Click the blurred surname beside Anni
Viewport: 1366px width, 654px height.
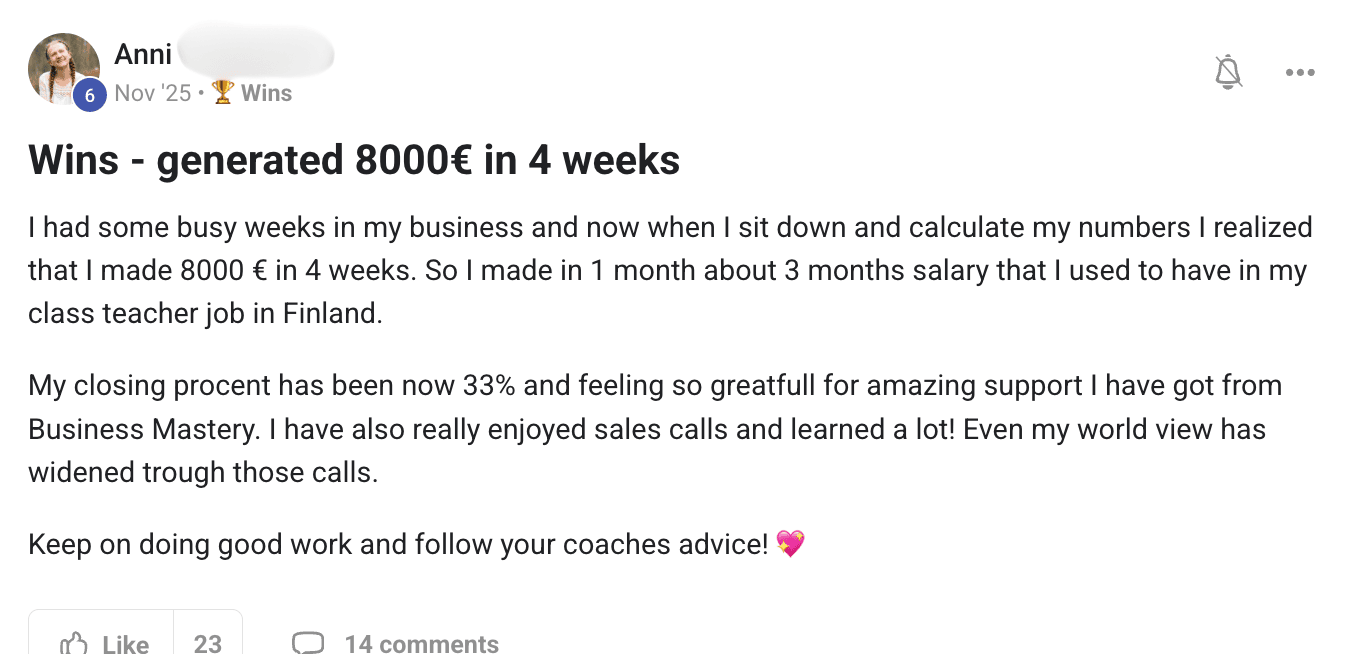click(257, 52)
